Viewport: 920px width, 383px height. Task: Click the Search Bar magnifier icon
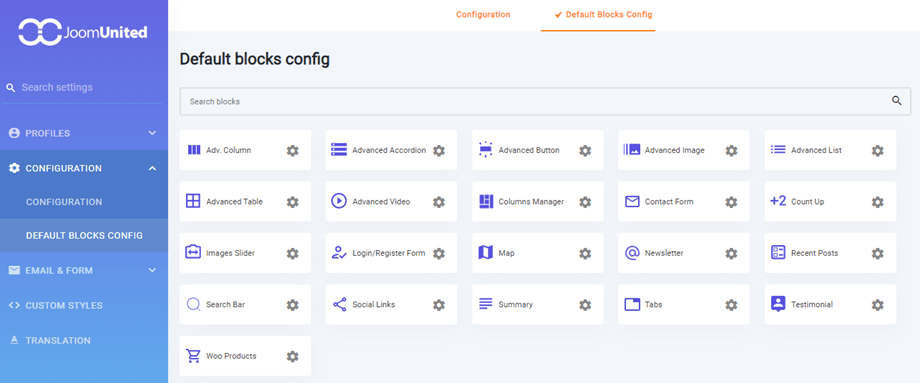coord(194,304)
